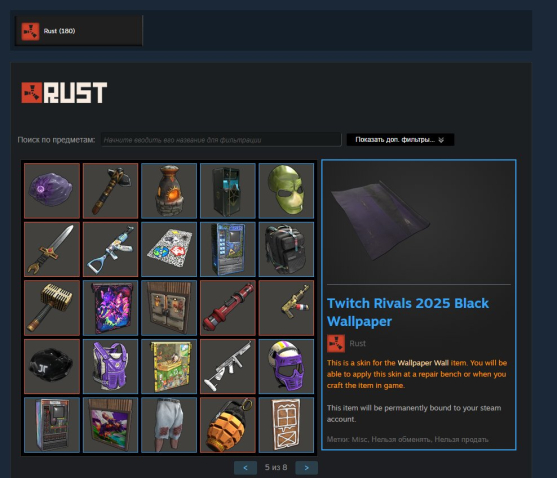Open the Twitch Rivals 2025 Black Wallpaper link
The width and height of the screenshot is (557, 478).
pos(408,312)
